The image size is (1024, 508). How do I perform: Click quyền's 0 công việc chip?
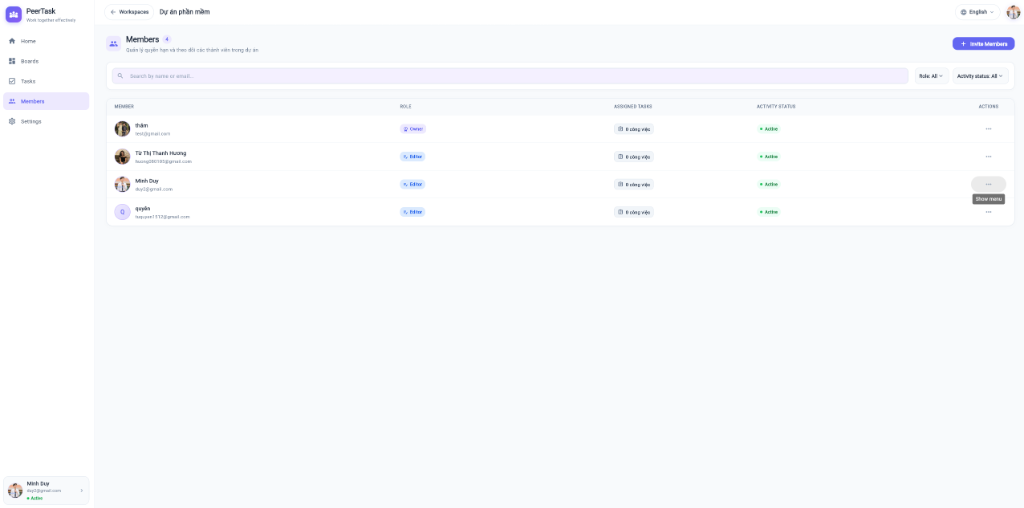click(633, 212)
